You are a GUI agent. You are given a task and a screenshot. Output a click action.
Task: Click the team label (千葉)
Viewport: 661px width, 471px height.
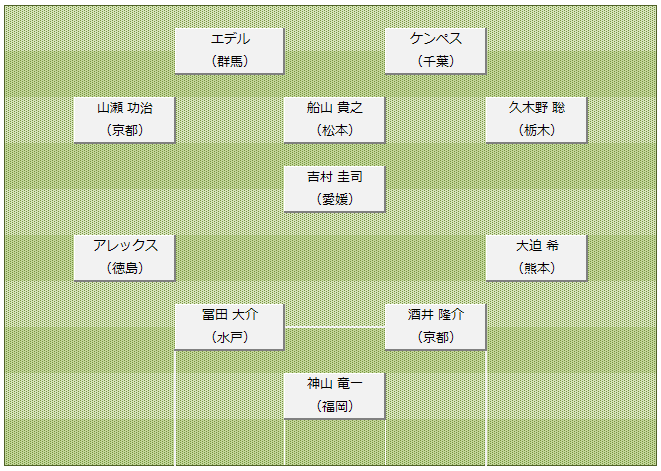pos(436,62)
